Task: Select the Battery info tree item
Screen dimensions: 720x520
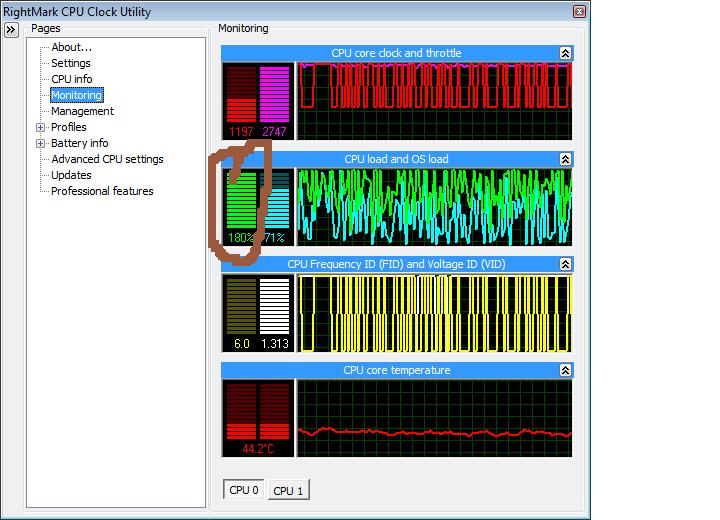Action: point(79,143)
